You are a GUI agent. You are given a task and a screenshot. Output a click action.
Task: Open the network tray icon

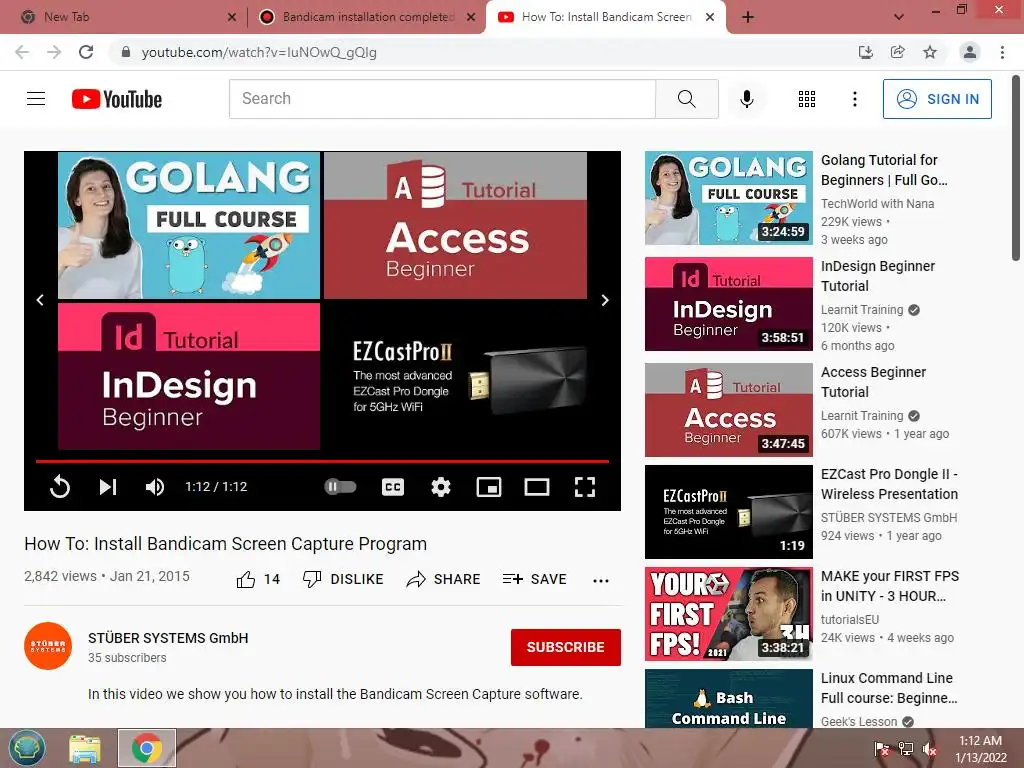pyautogui.click(x=906, y=749)
